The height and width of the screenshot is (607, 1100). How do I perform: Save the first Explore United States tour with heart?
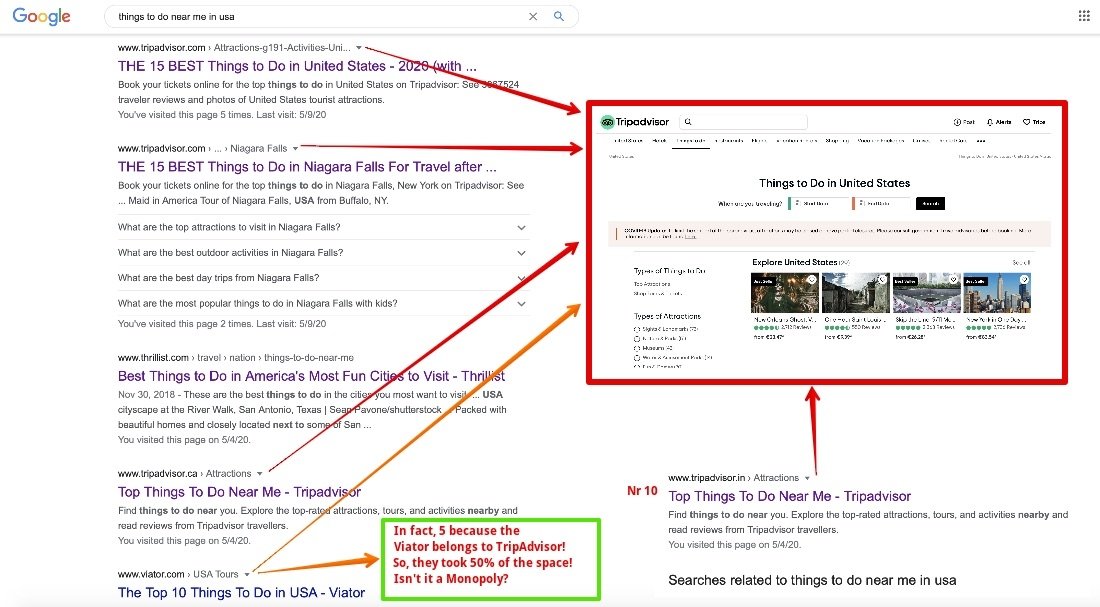click(812, 280)
